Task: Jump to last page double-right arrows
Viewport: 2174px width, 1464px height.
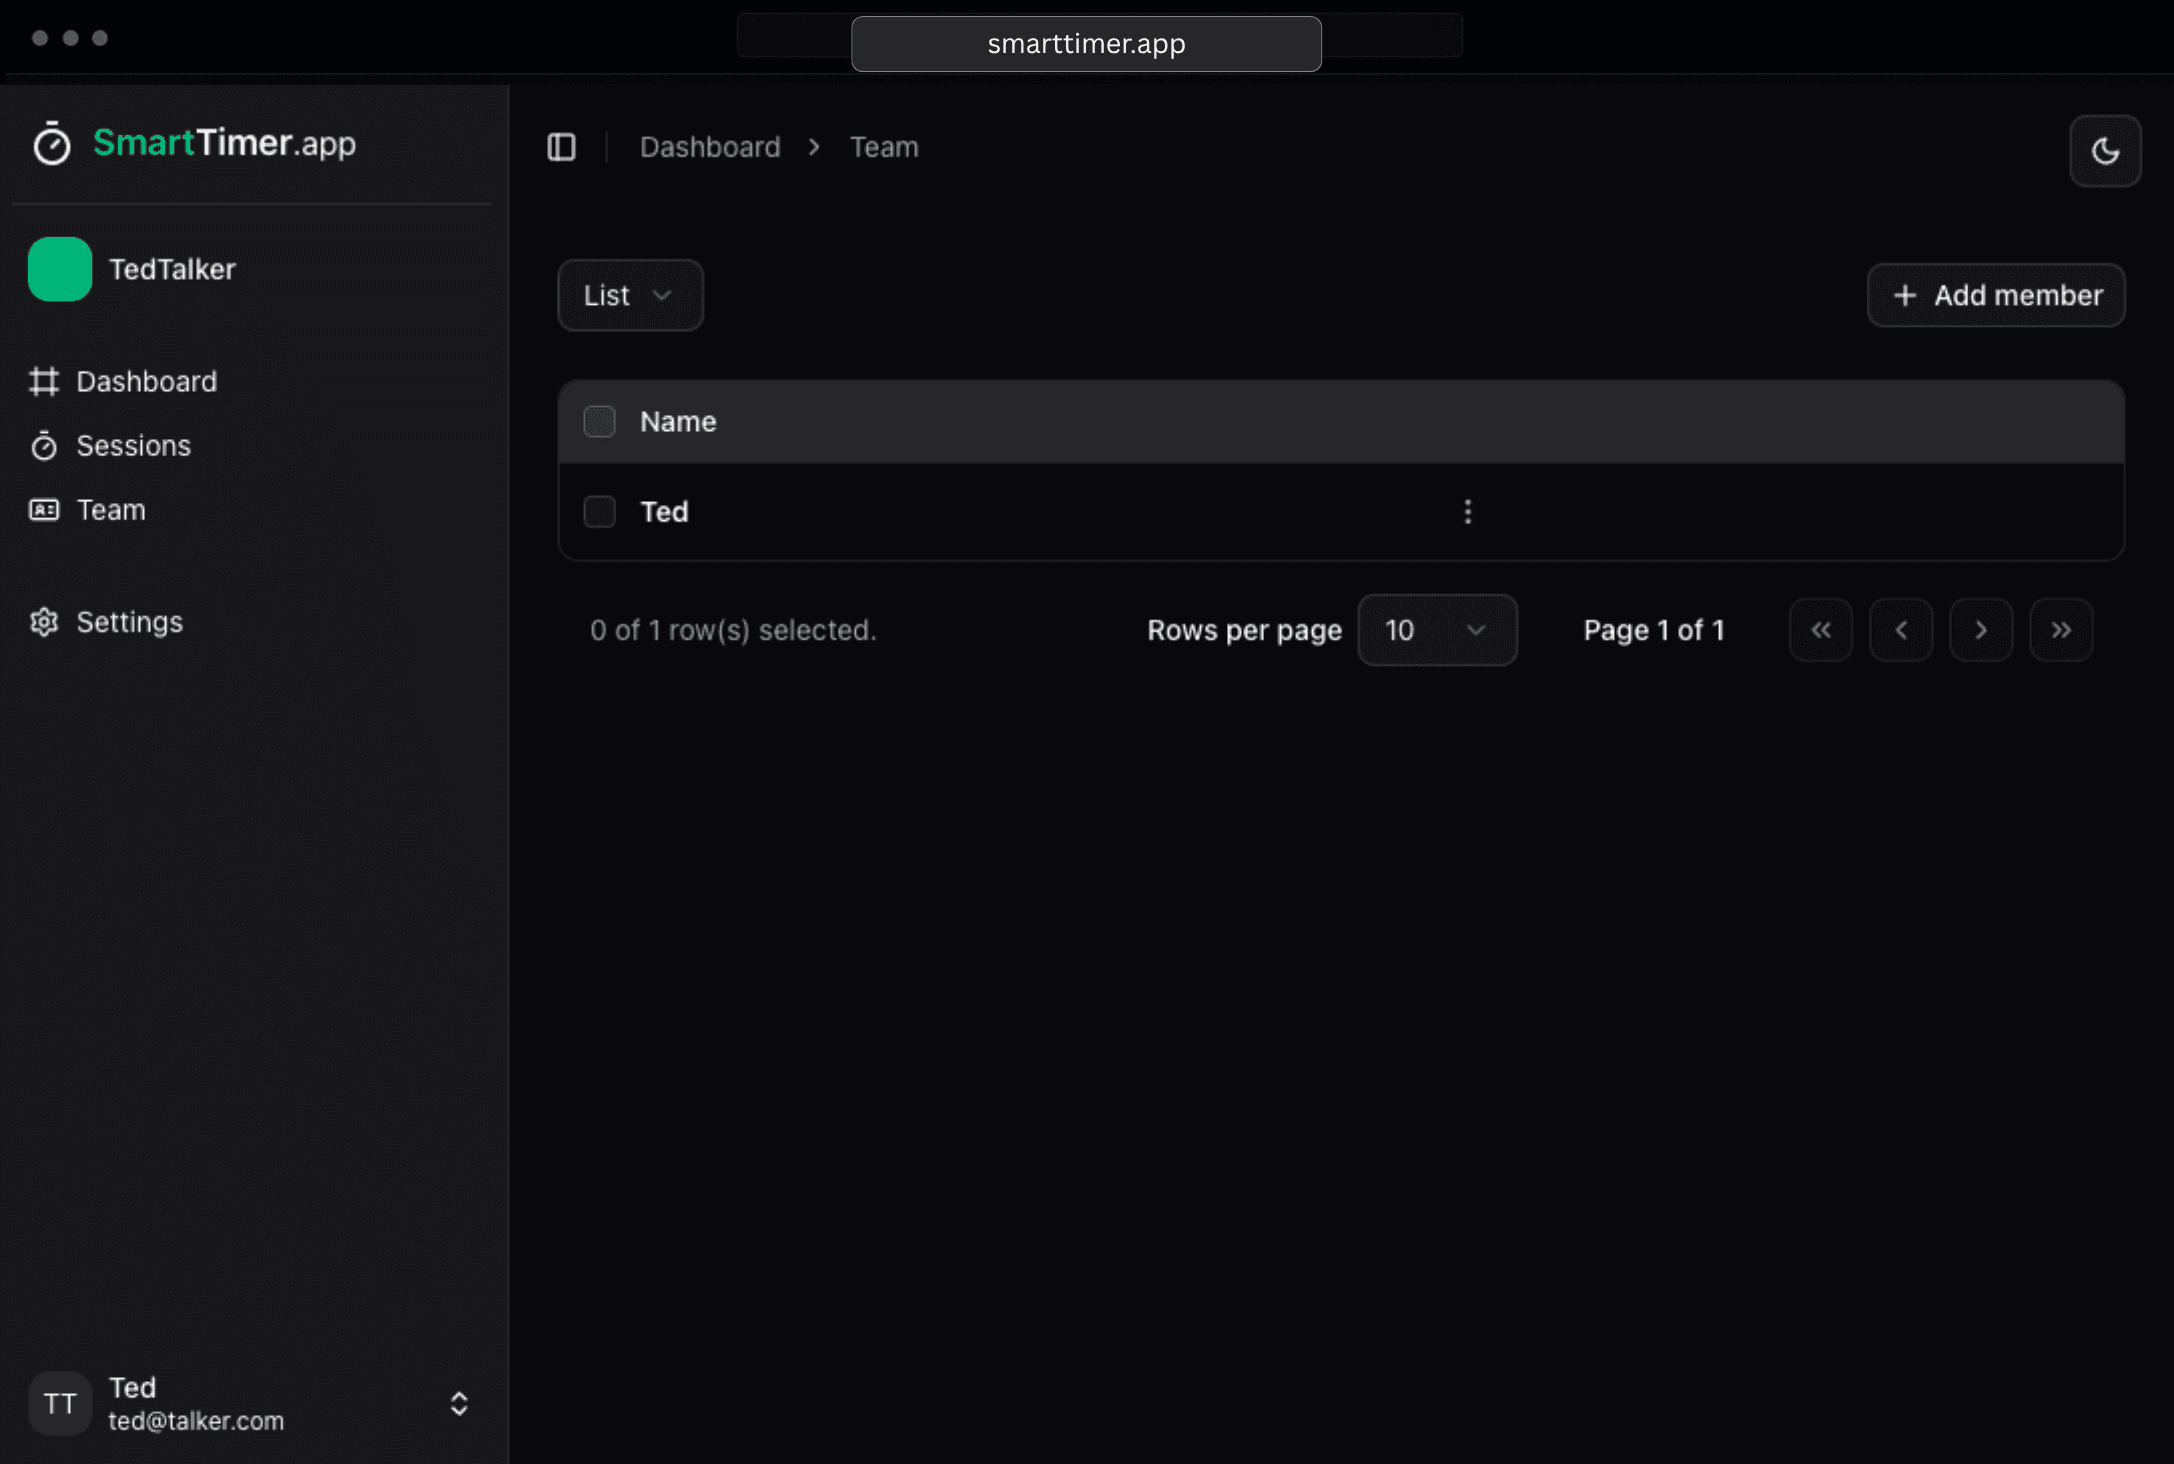Action: (2060, 630)
